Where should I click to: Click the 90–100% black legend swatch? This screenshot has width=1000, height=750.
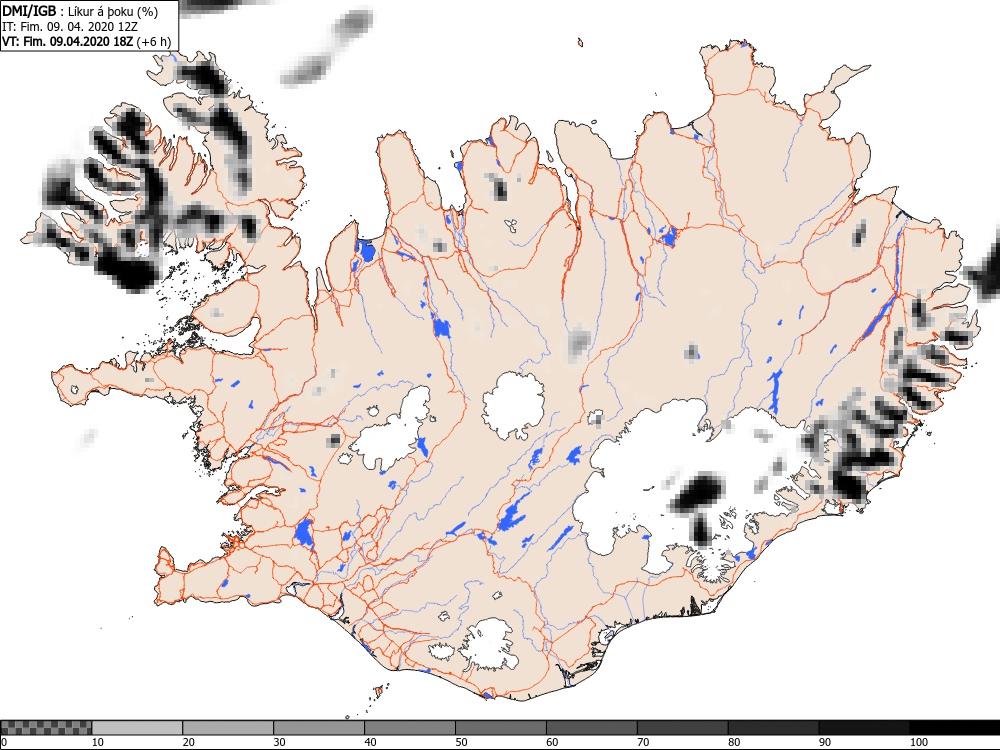coord(864,728)
